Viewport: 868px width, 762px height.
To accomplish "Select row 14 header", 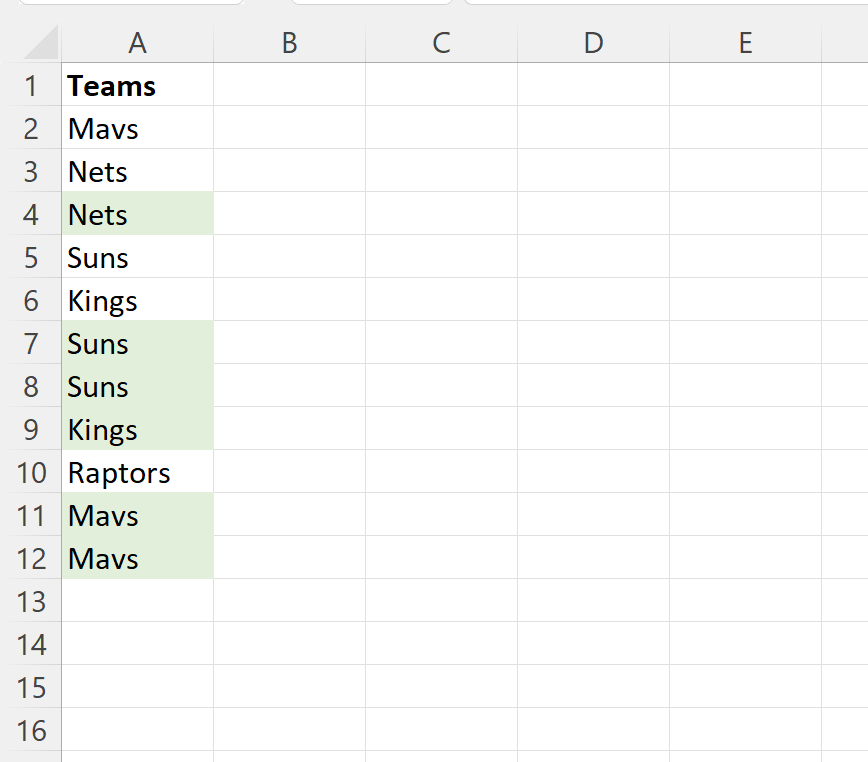I will tap(30, 643).
